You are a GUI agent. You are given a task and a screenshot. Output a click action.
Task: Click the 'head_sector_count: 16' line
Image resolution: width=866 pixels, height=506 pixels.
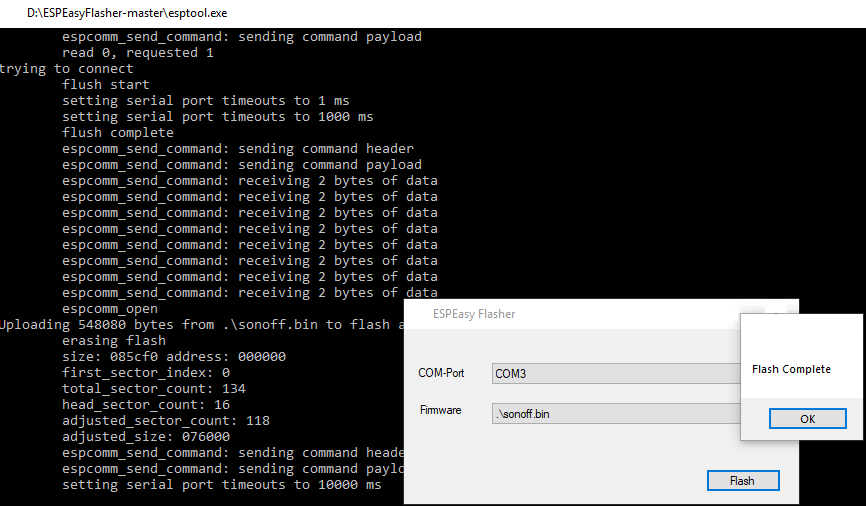(x=146, y=404)
